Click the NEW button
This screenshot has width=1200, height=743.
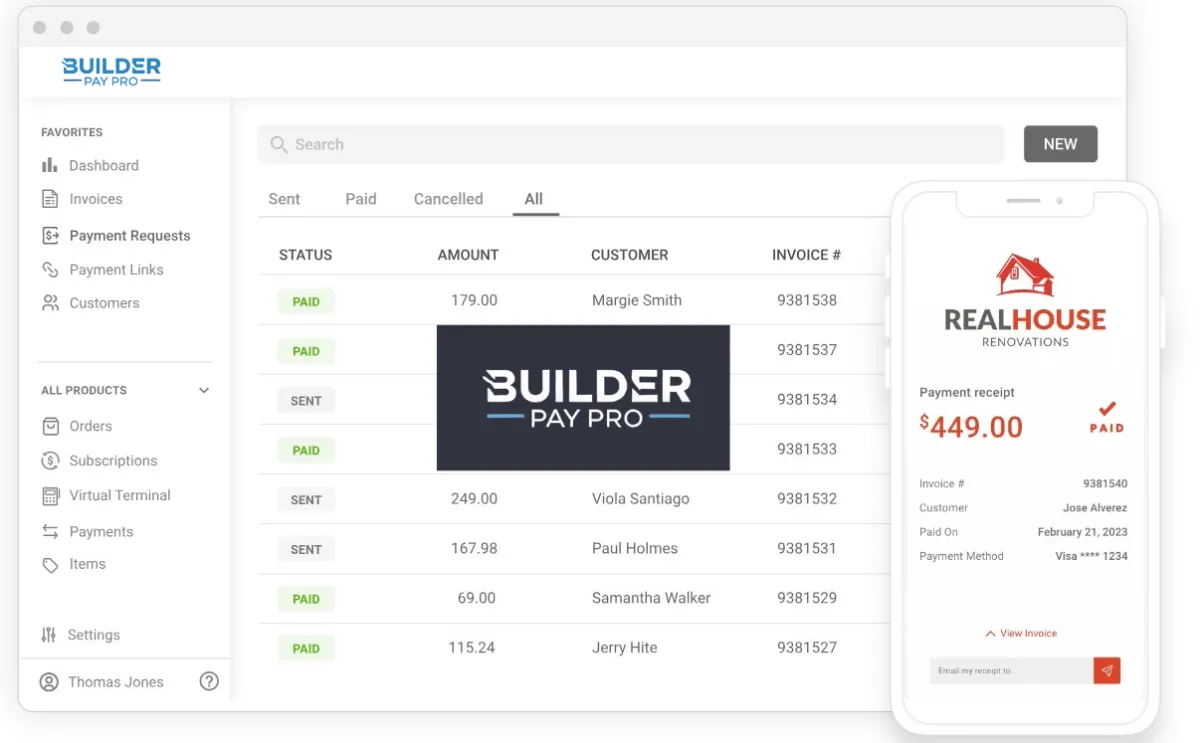coord(1060,144)
